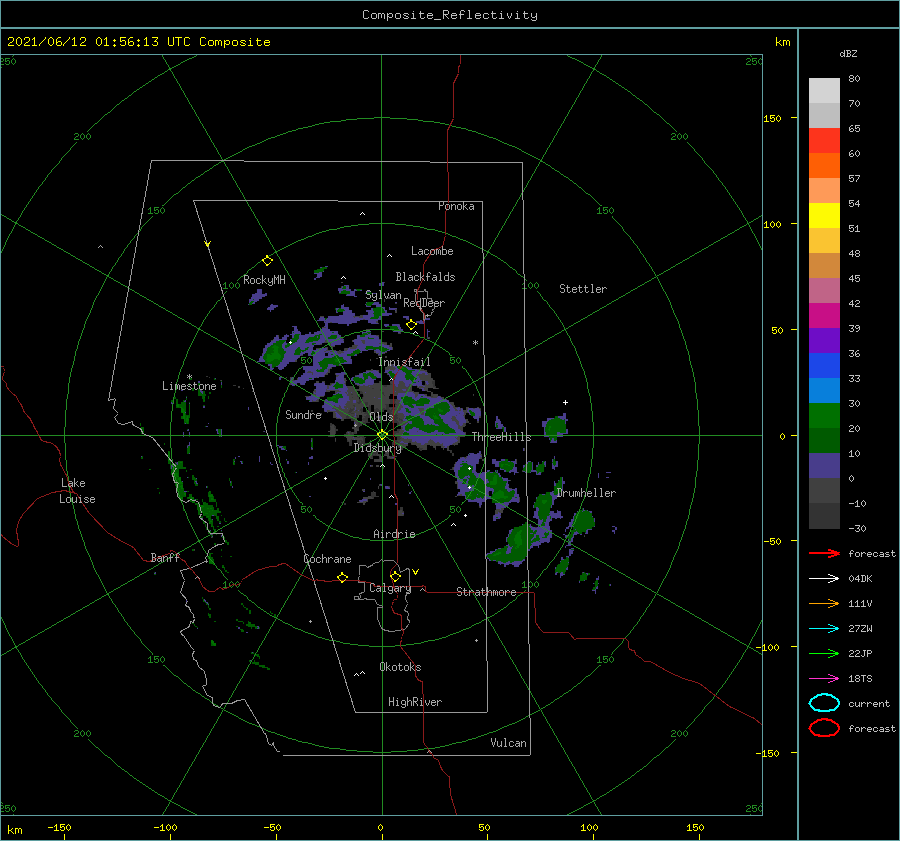Click the yellow radar-center diamond above Didsbury

click(x=382, y=435)
